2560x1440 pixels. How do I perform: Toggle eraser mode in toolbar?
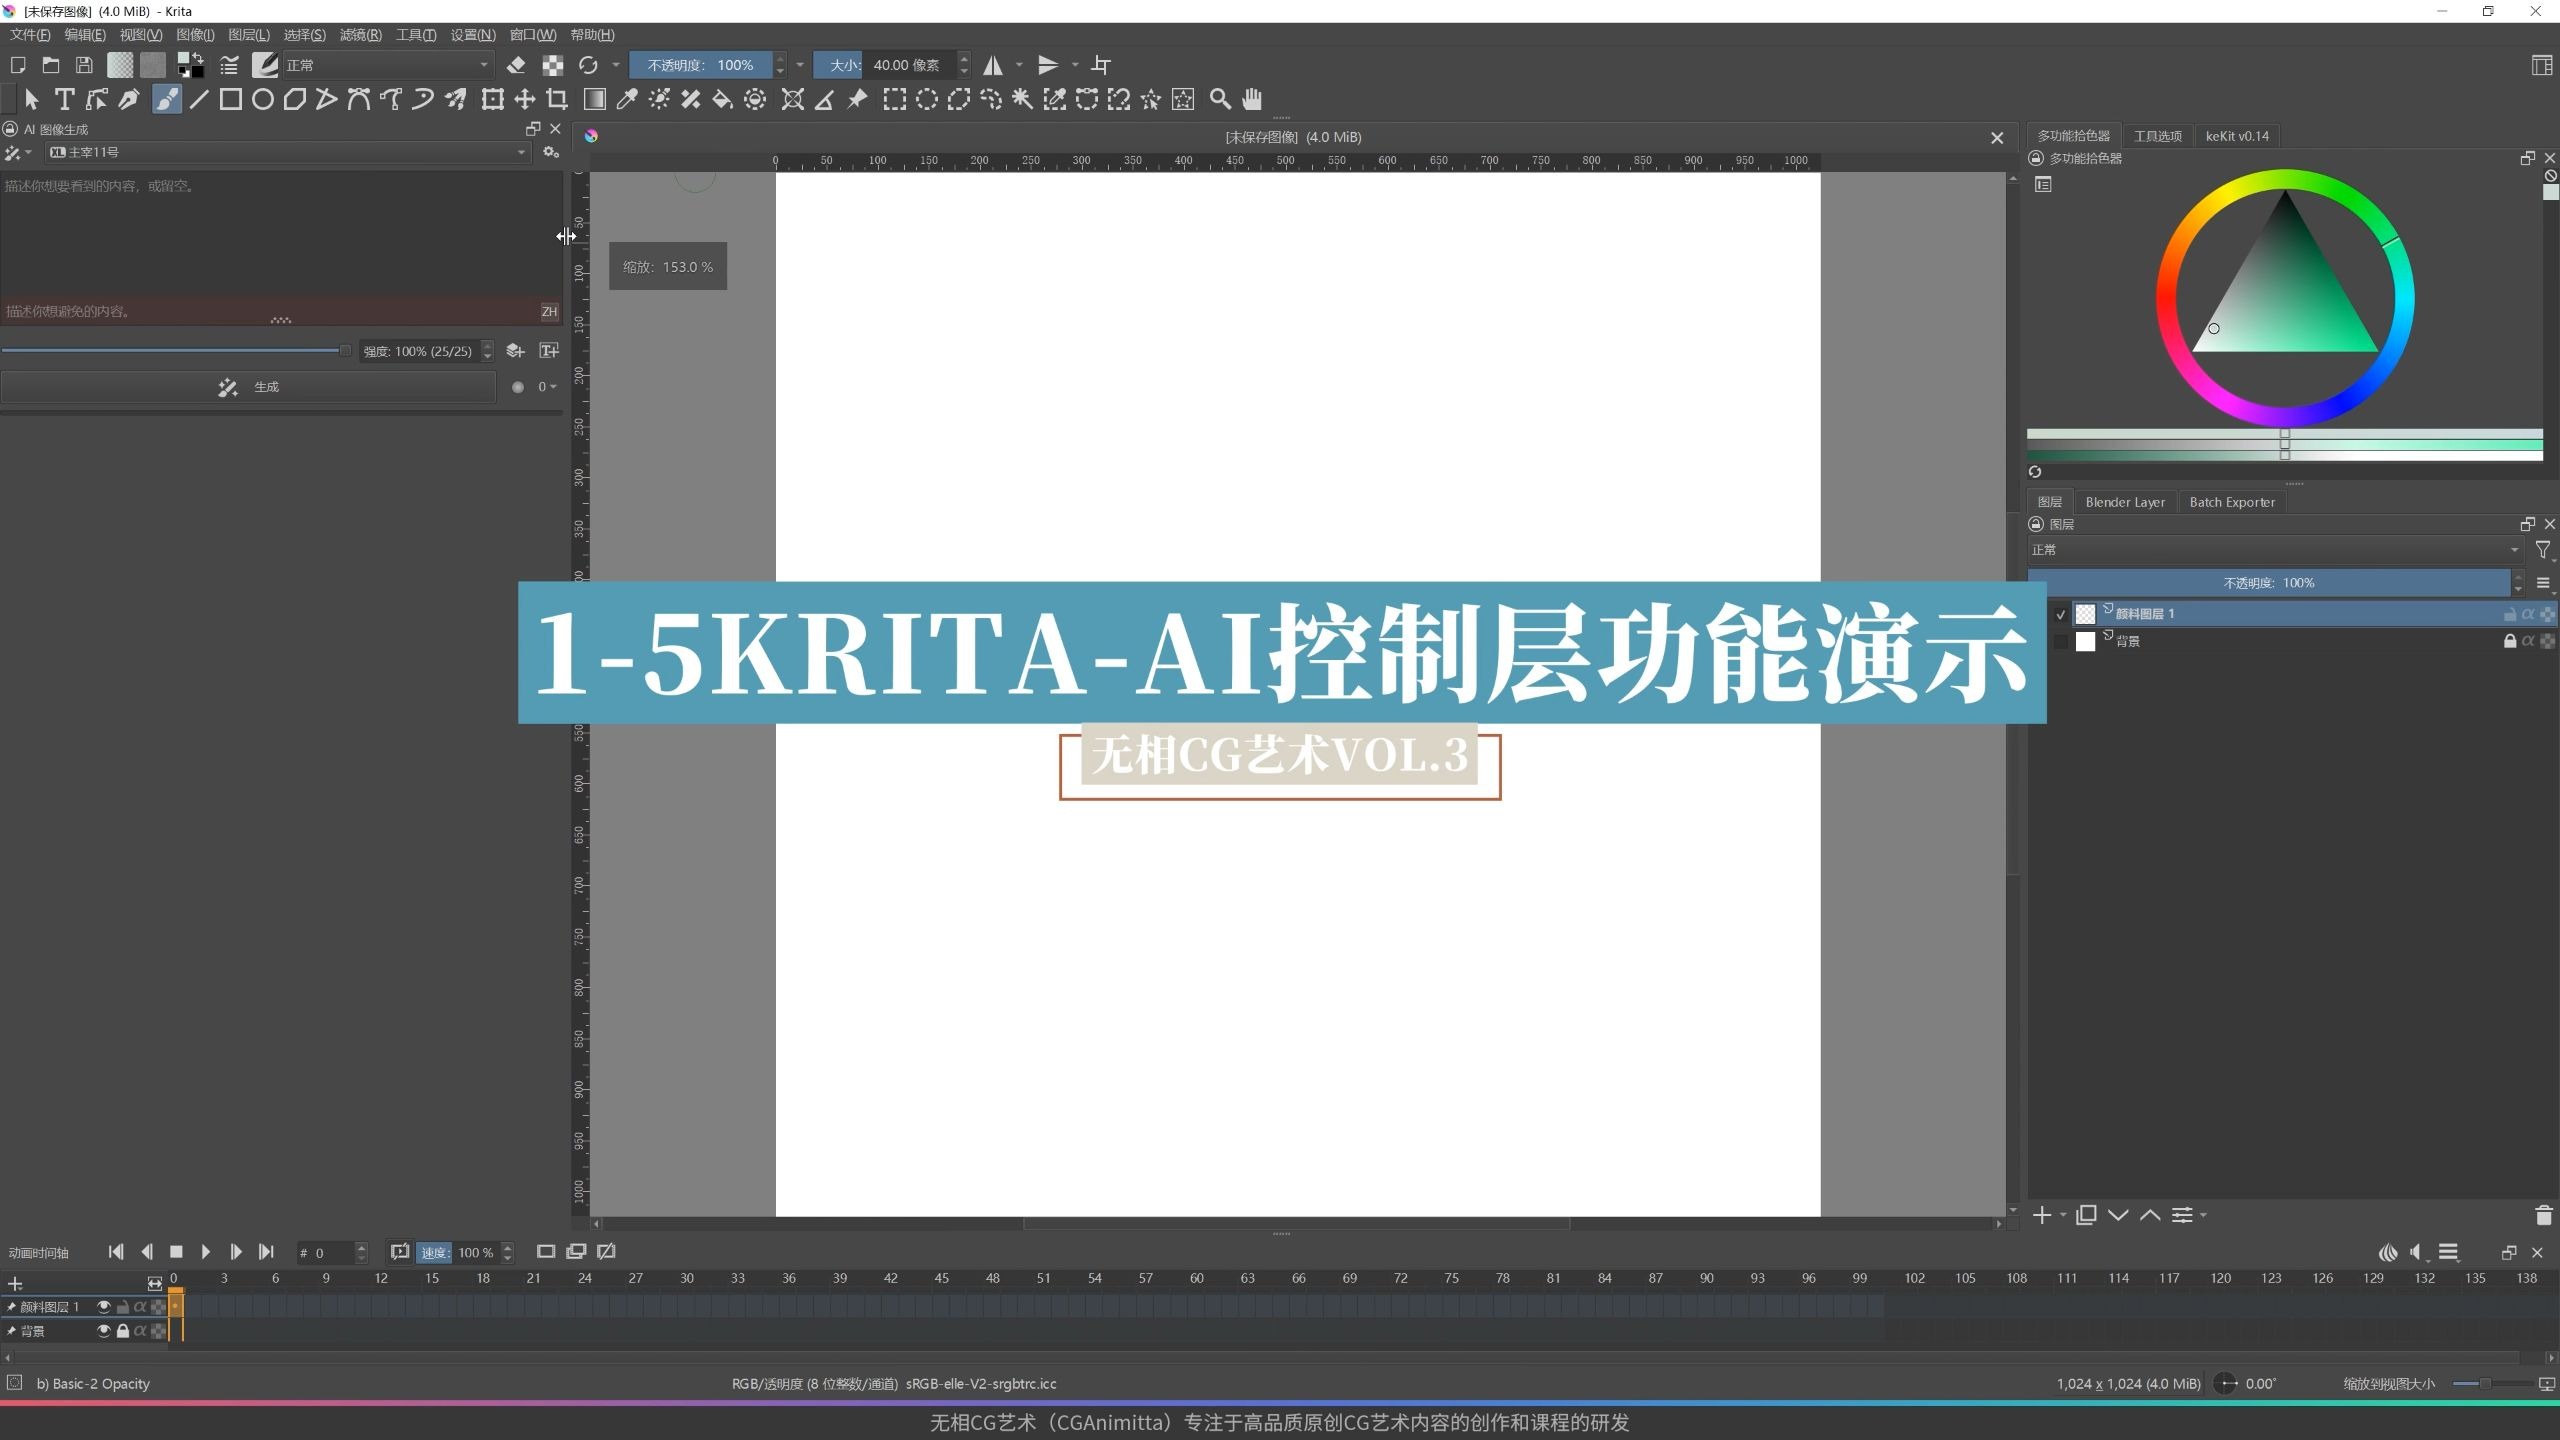516,65
